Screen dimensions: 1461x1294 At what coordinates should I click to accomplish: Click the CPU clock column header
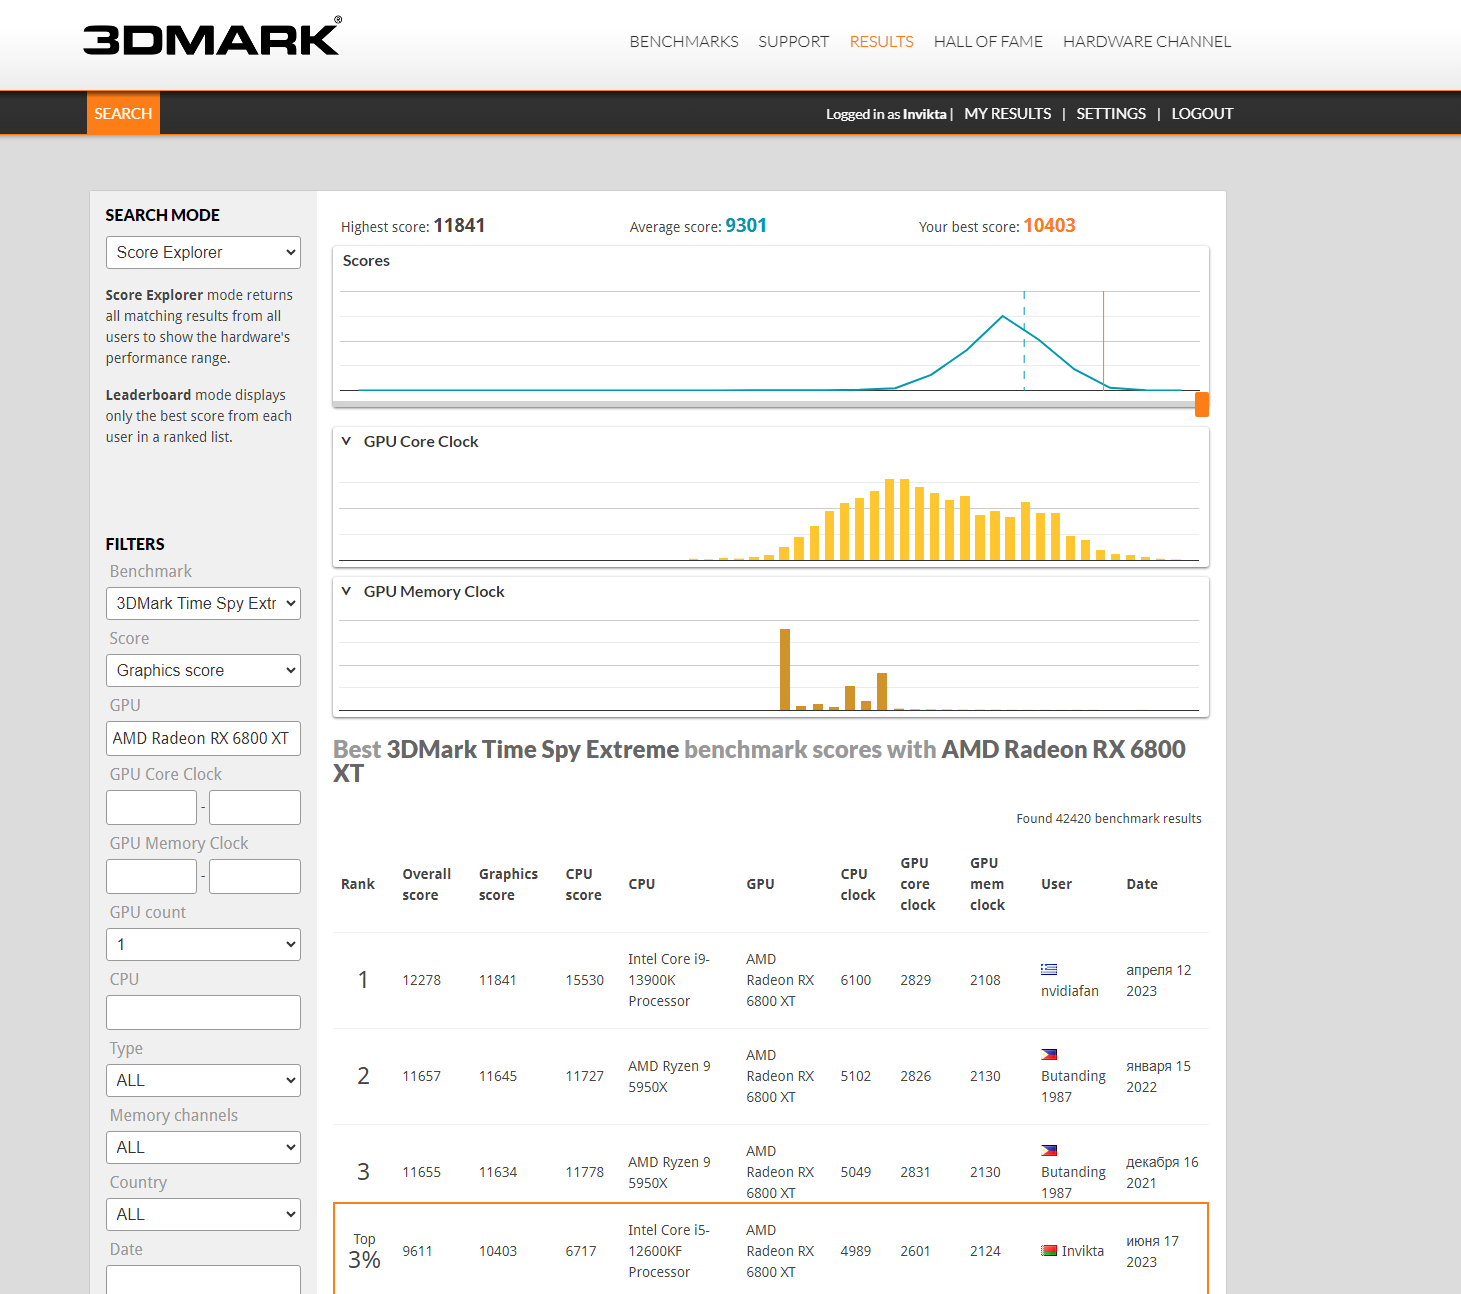click(858, 884)
